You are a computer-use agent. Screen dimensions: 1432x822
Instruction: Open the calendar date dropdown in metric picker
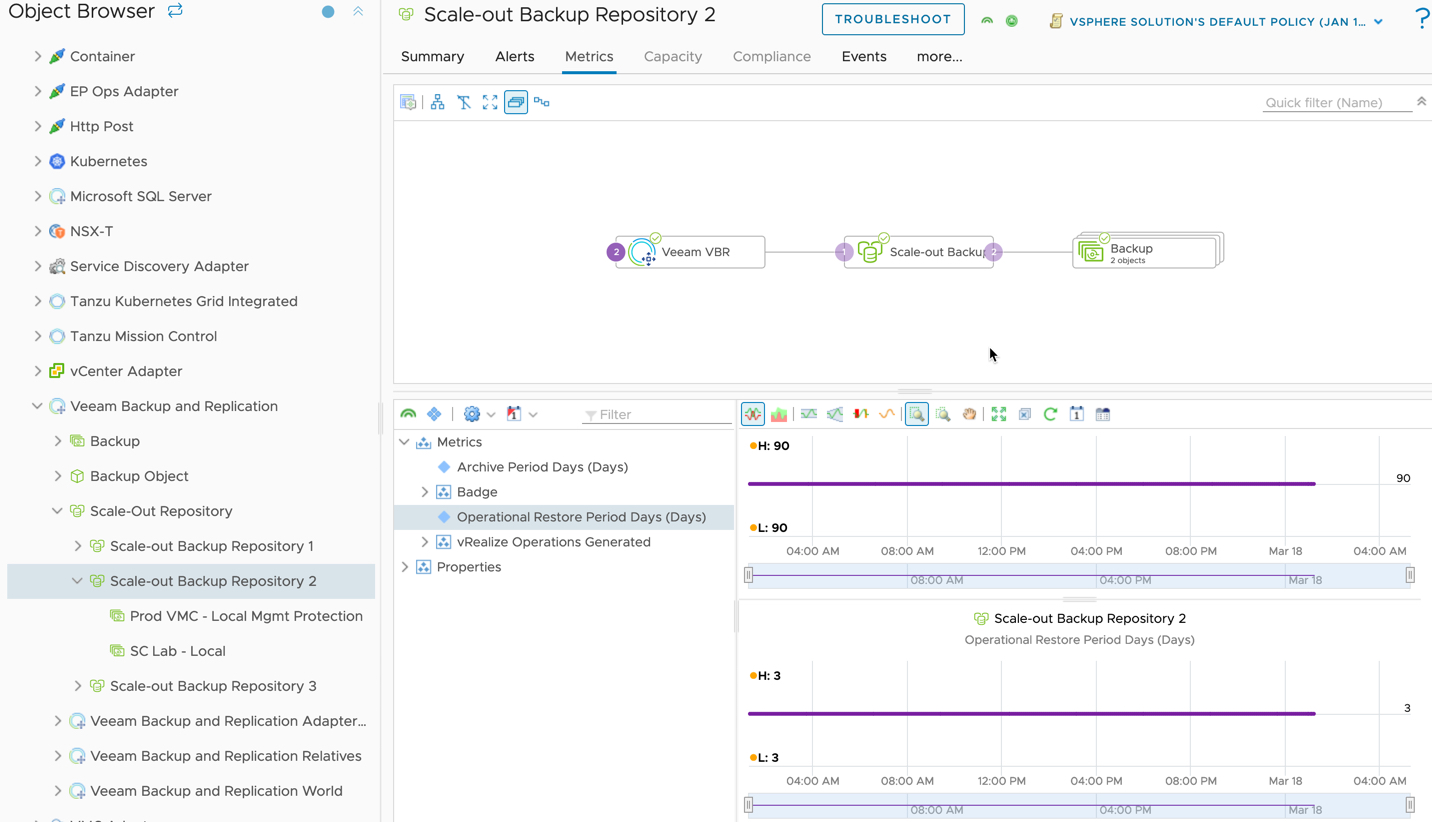(x=521, y=414)
